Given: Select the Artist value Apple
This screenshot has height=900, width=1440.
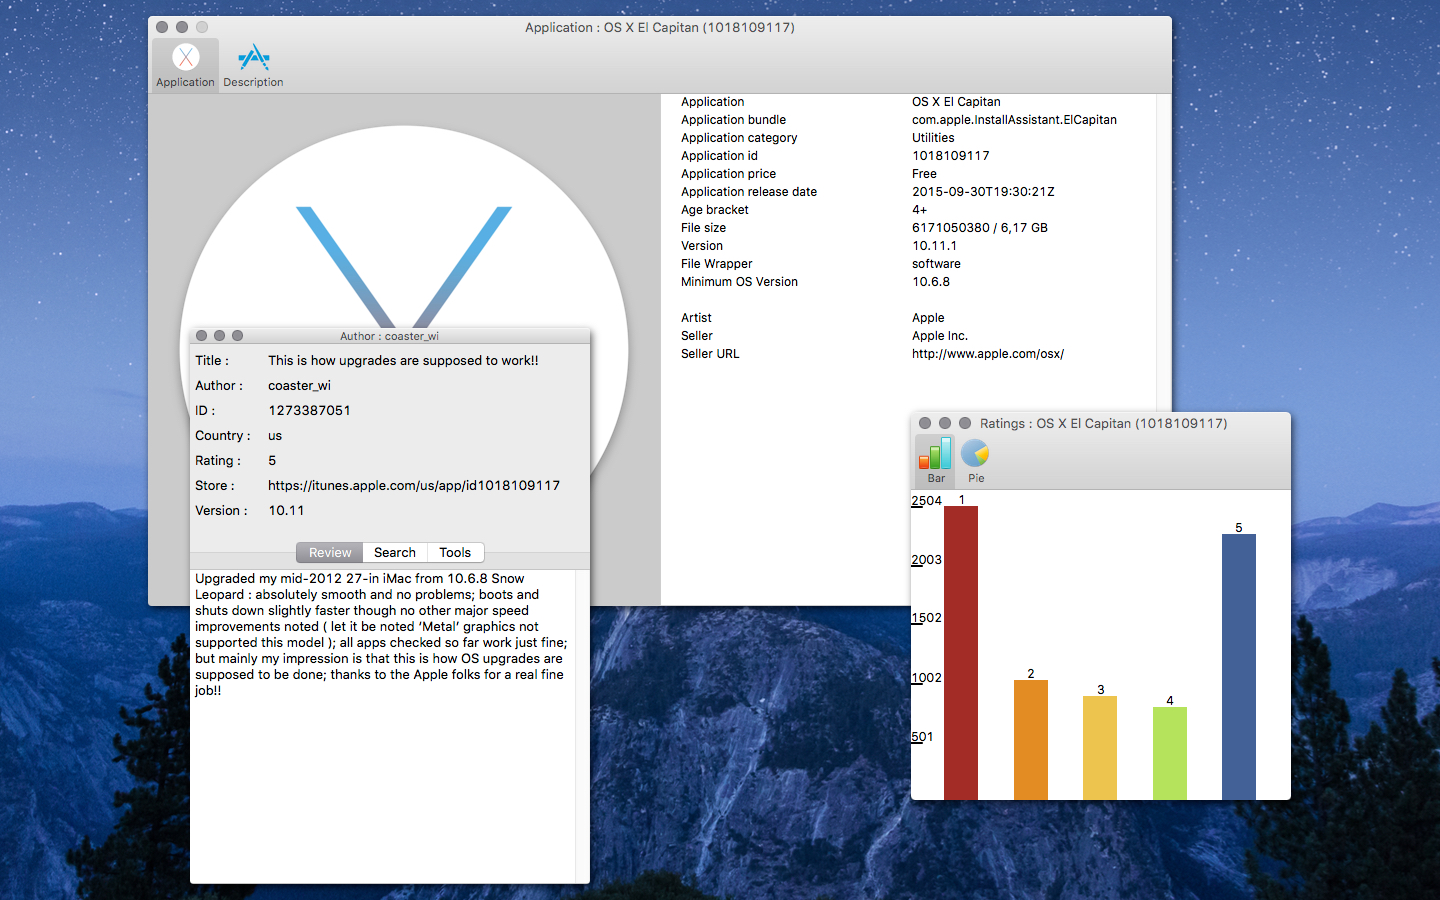Looking at the screenshot, I should (928, 318).
